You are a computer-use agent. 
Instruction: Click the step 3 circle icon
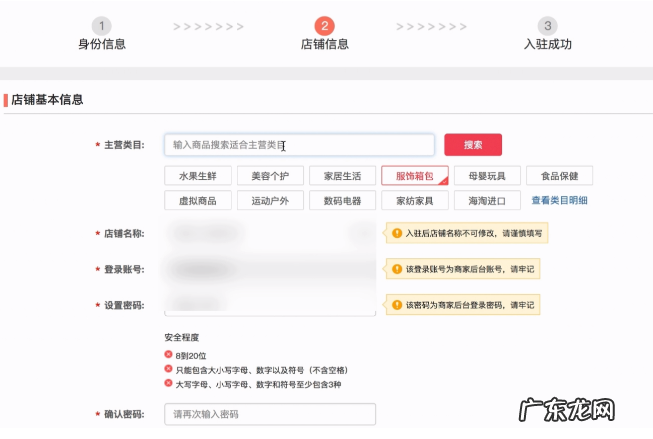tap(548, 26)
